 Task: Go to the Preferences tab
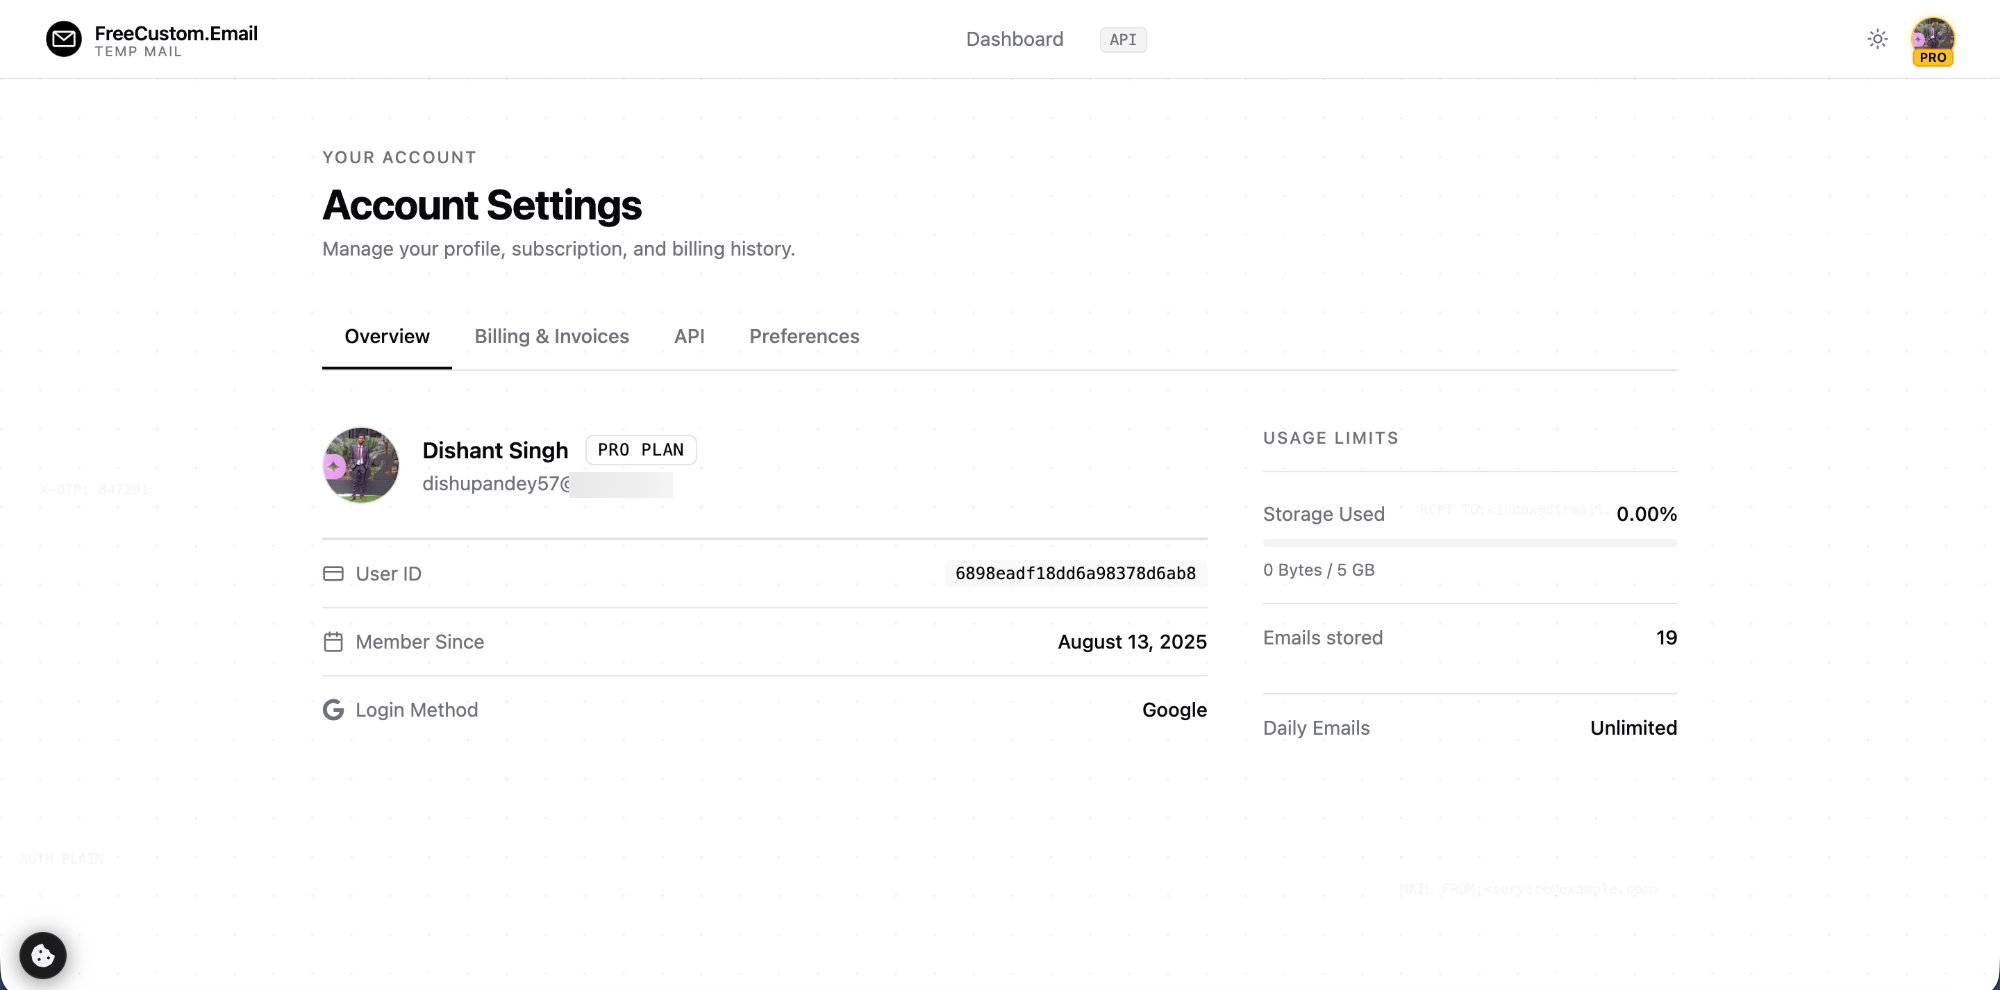coord(804,337)
